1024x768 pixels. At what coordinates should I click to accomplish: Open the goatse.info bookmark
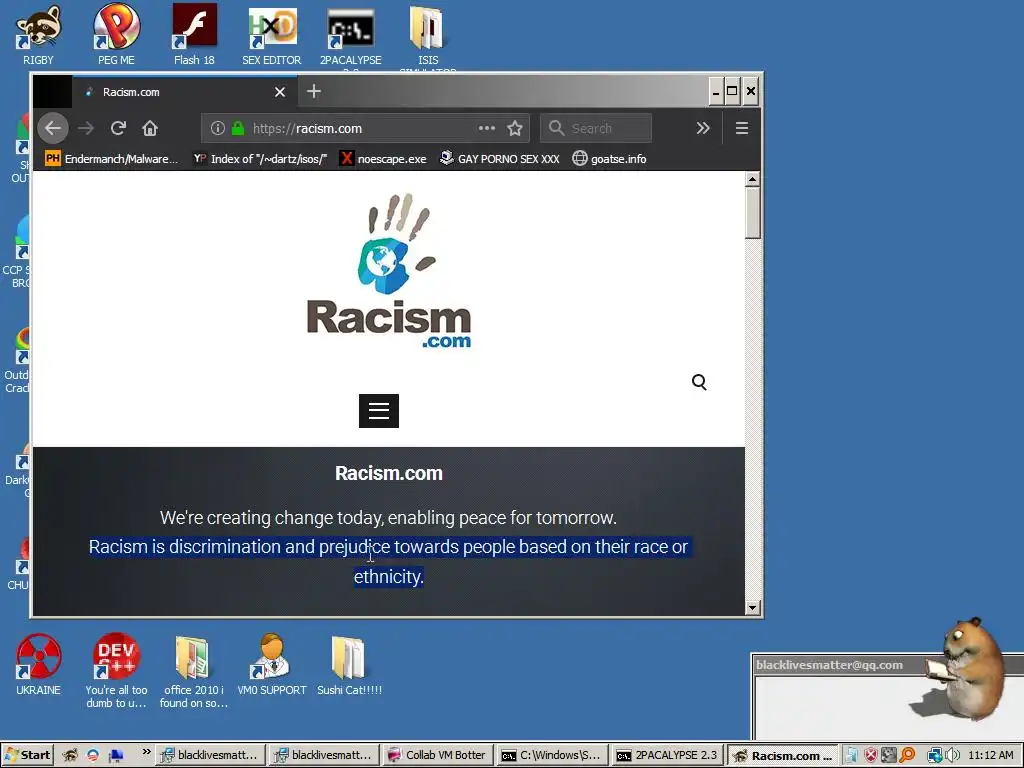pyautogui.click(x=609, y=159)
